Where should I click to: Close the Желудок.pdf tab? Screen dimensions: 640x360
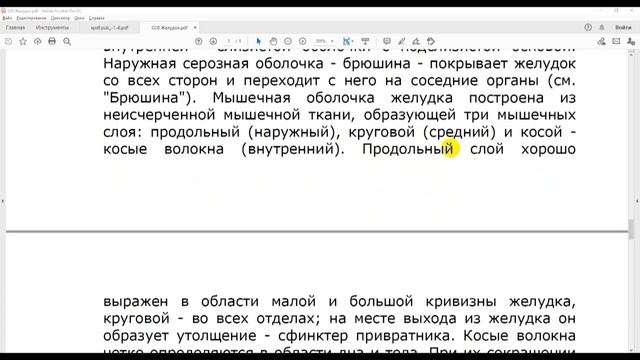pyautogui.click(x=195, y=28)
